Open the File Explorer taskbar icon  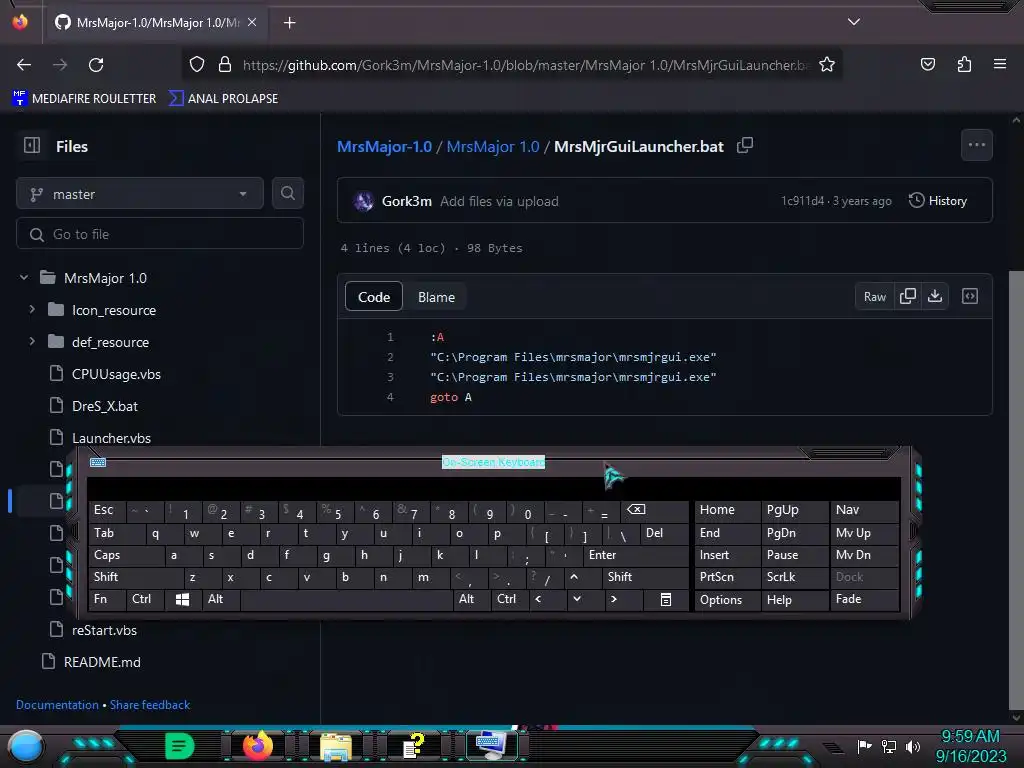click(x=335, y=746)
